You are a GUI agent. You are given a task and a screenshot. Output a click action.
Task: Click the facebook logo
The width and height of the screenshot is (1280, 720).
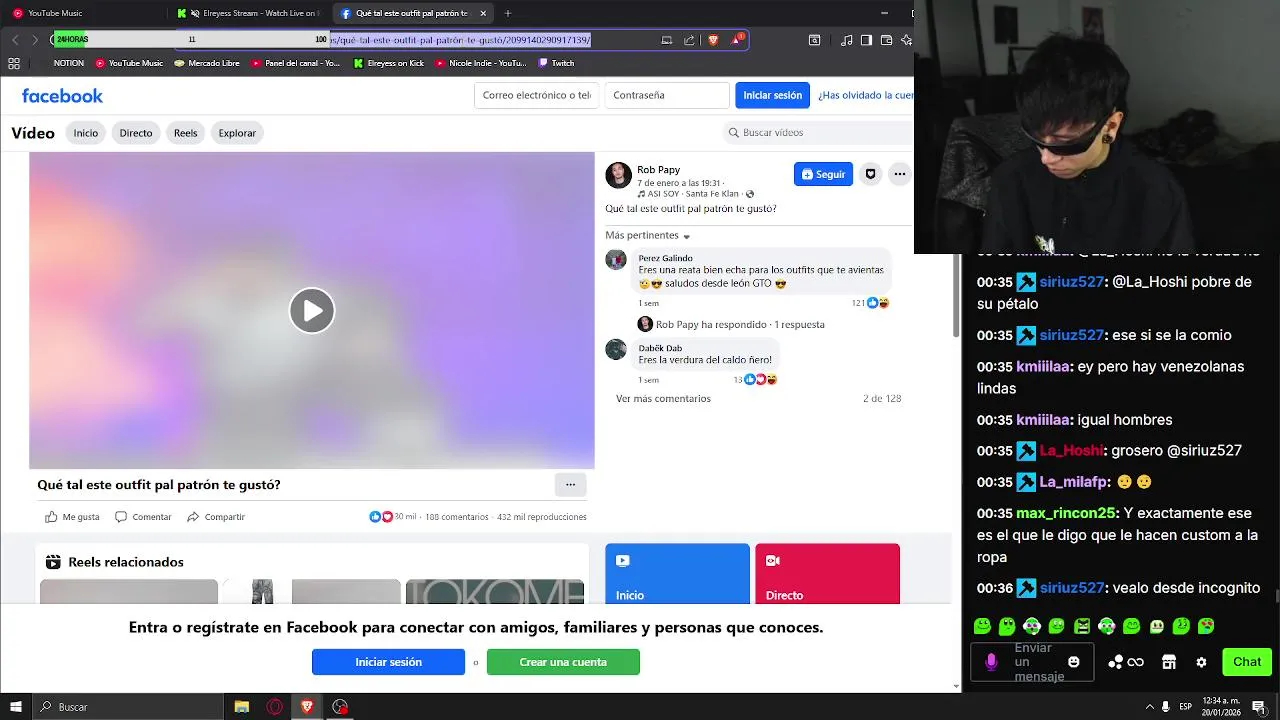[62, 96]
